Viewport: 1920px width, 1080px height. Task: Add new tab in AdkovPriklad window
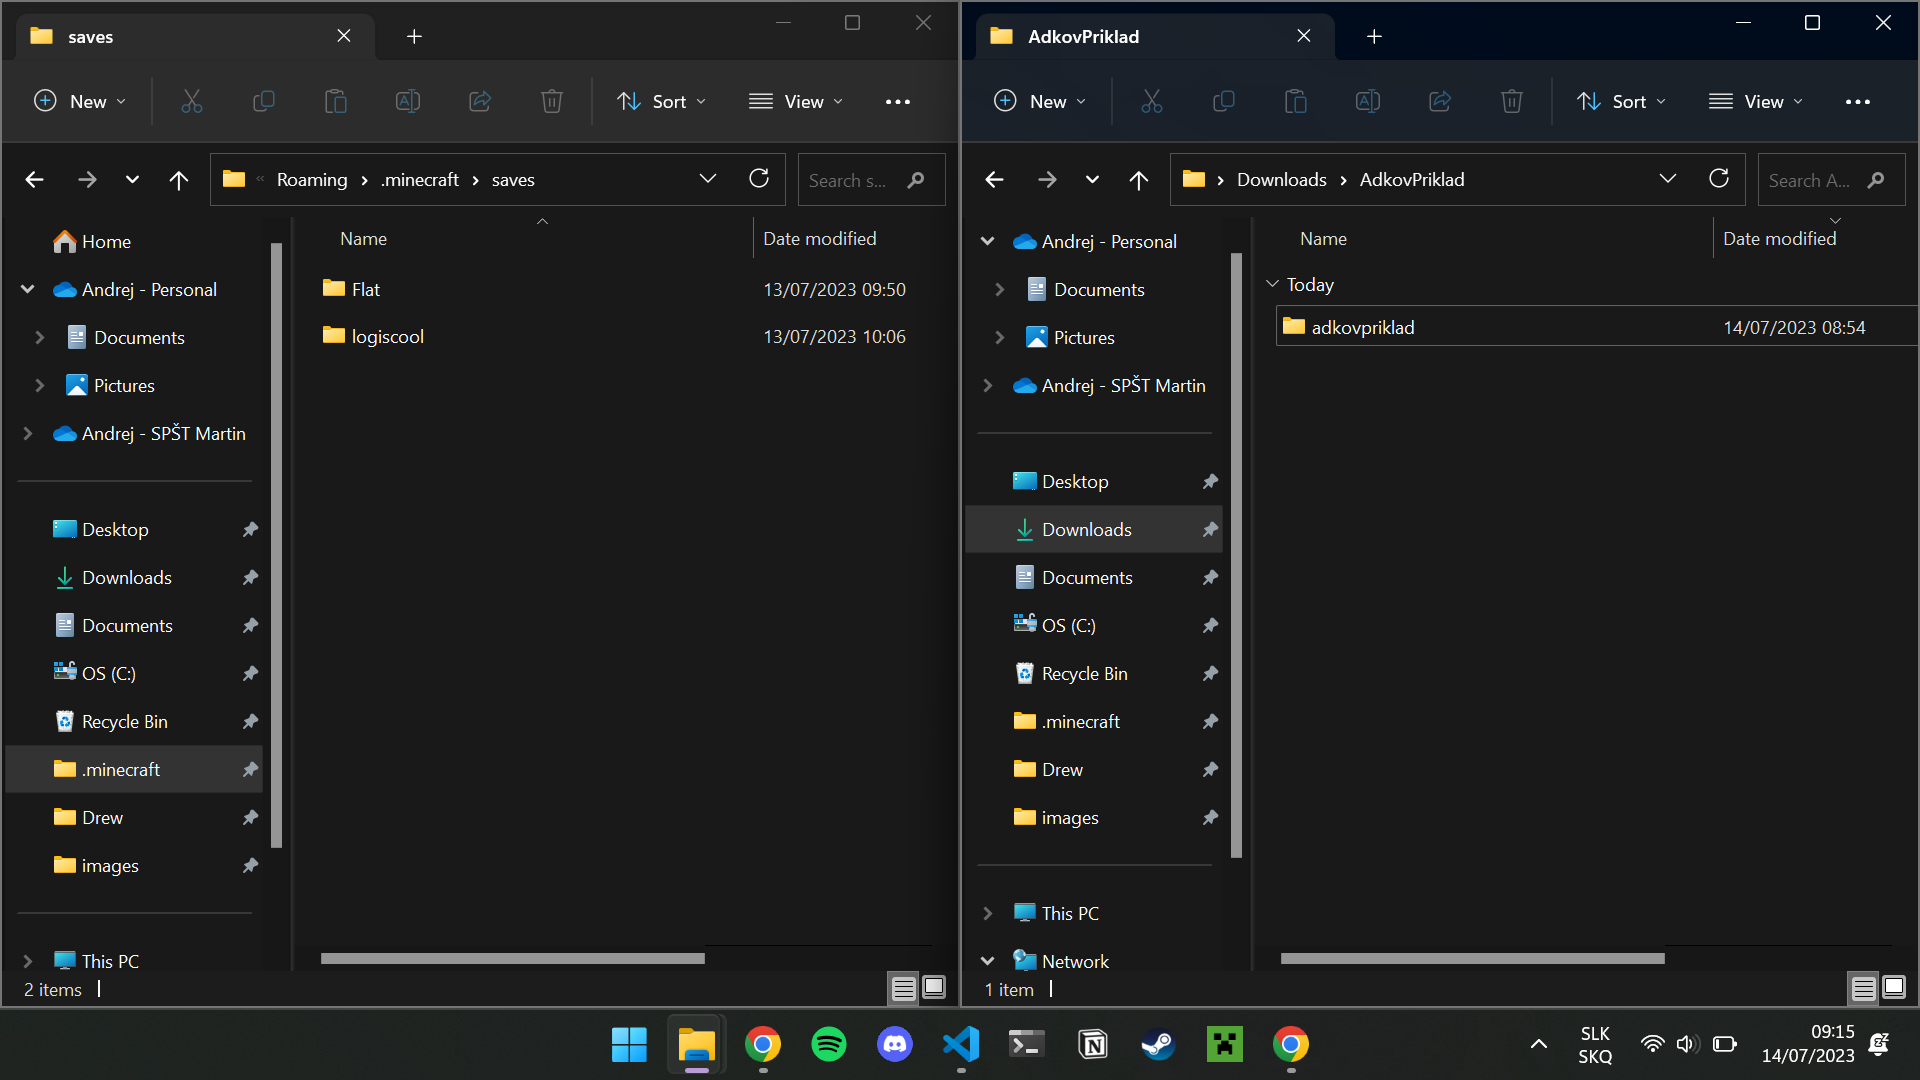pyautogui.click(x=1374, y=36)
